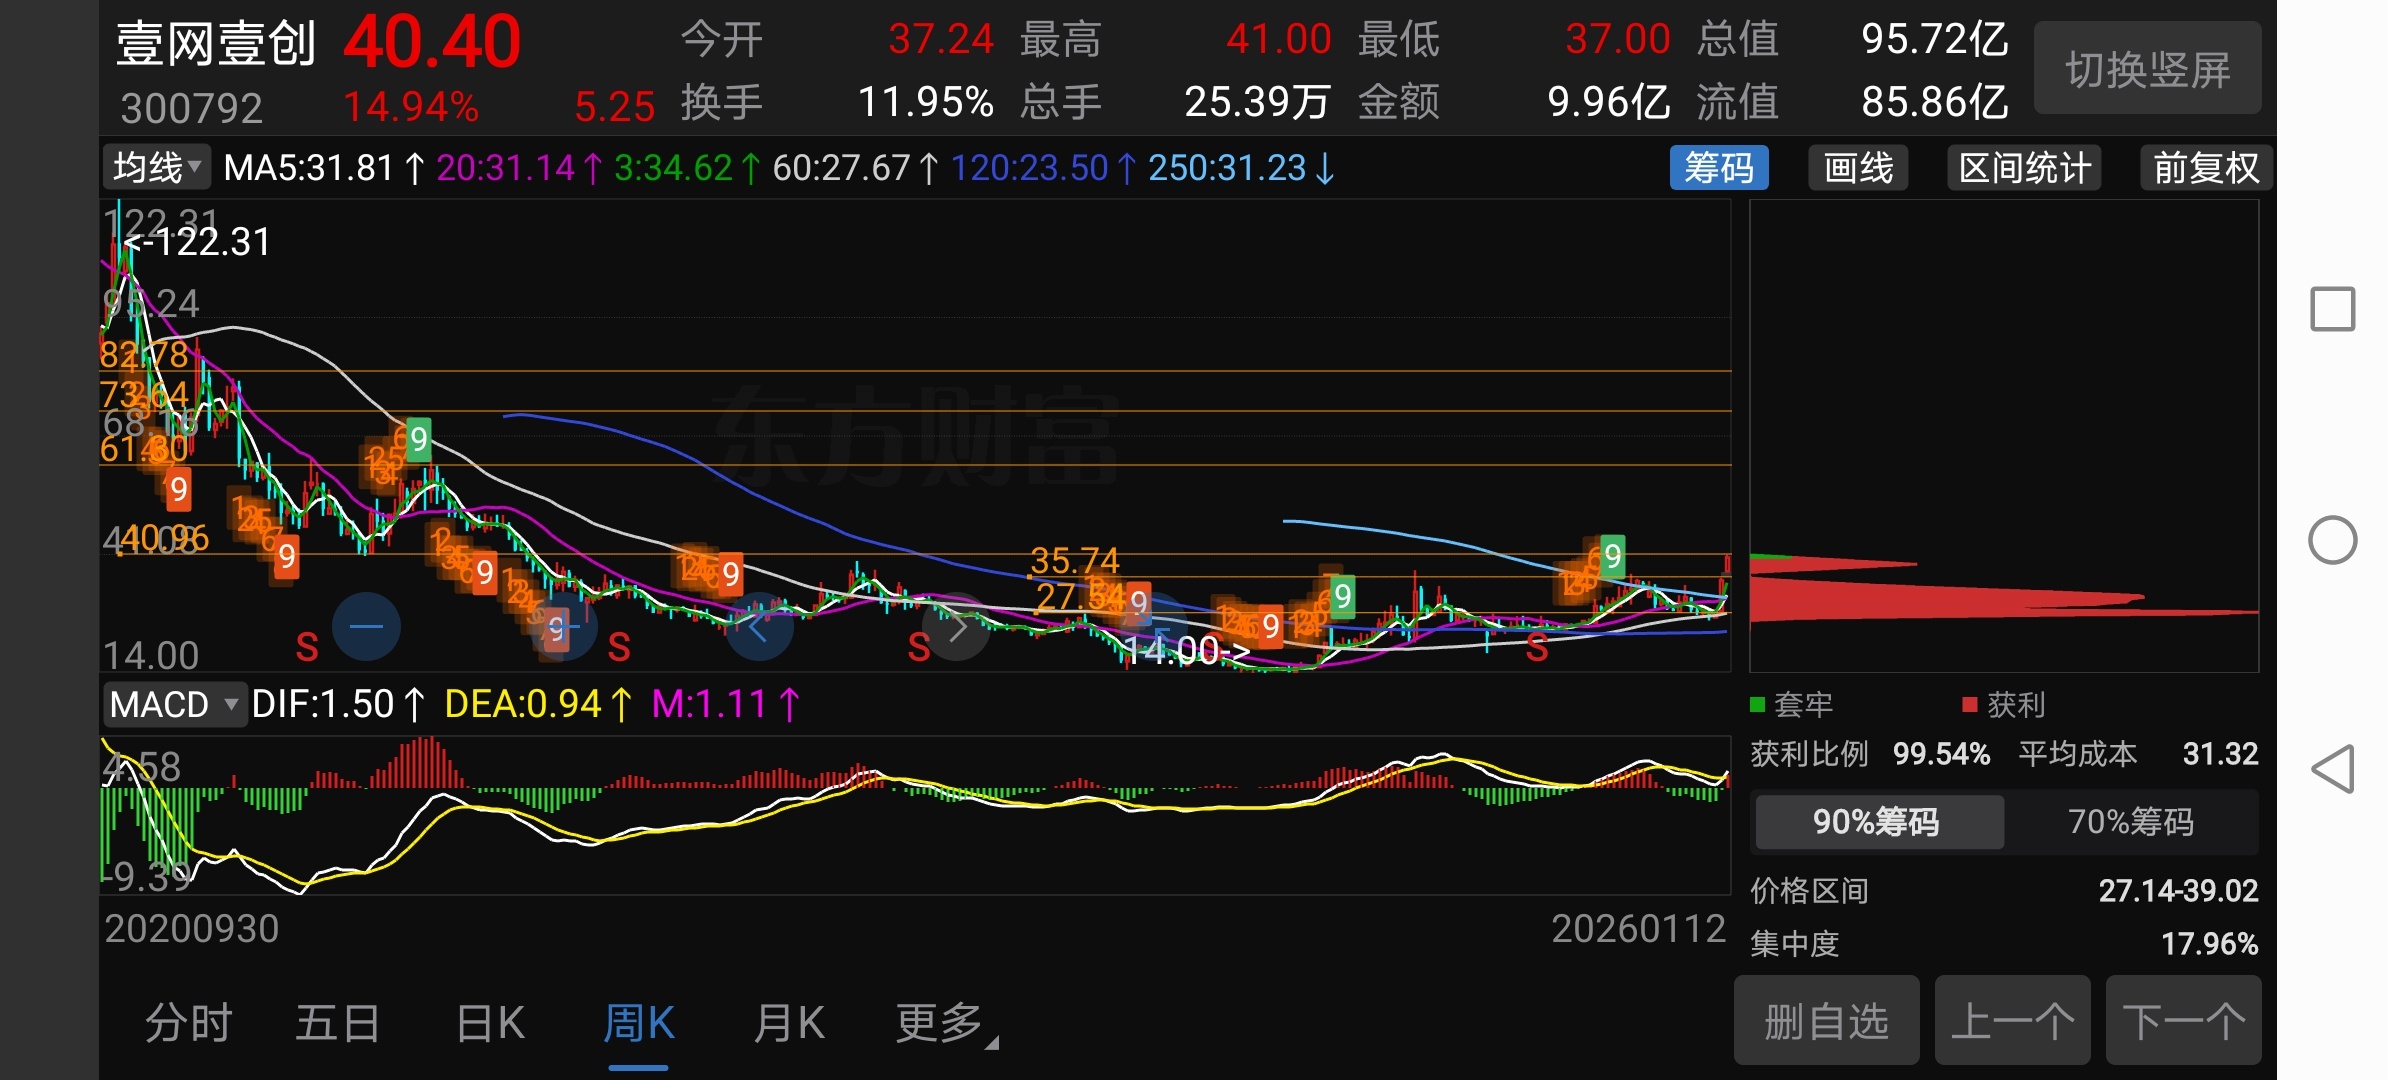Switch to the 日K tab

489,1023
